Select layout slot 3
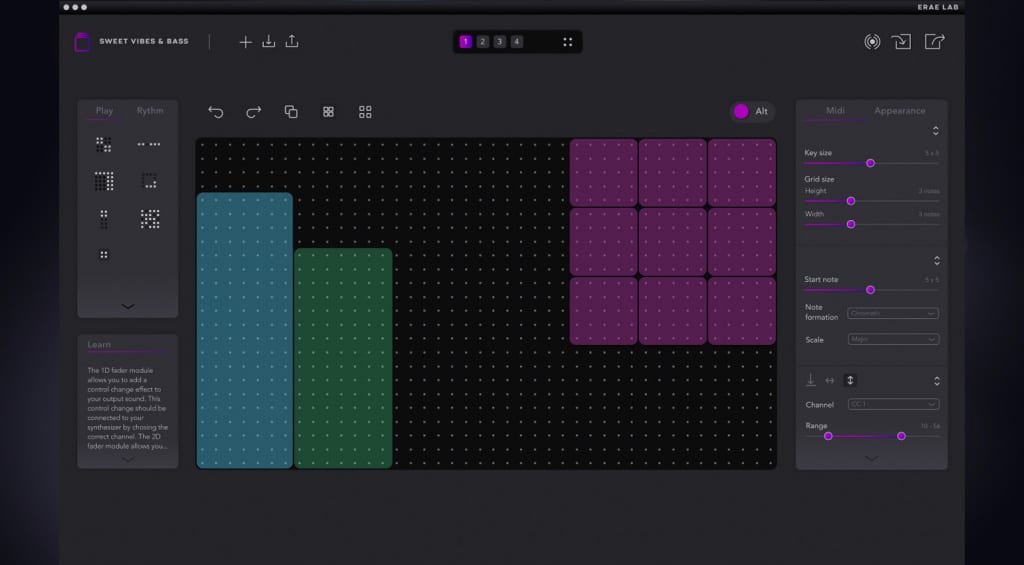Screen dimensions: 1024x565 (x=499, y=42)
